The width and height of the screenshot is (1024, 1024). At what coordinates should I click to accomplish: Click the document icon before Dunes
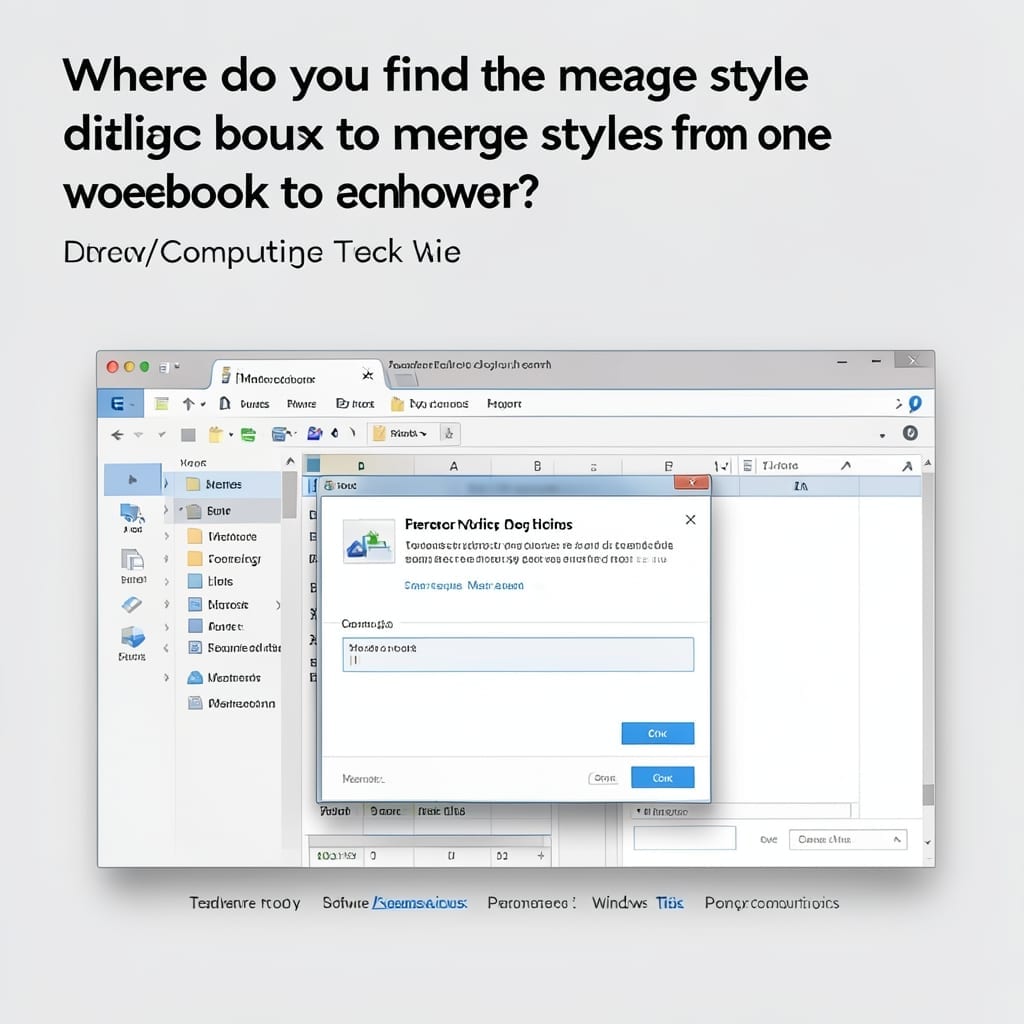[225, 404]
